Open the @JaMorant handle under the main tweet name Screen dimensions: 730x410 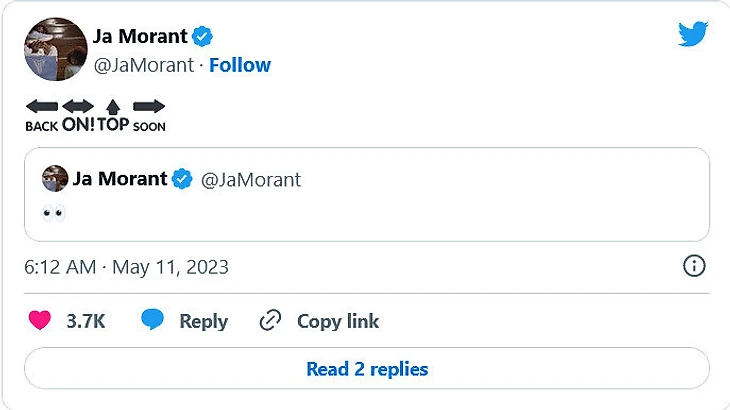(x=147, y=65)
